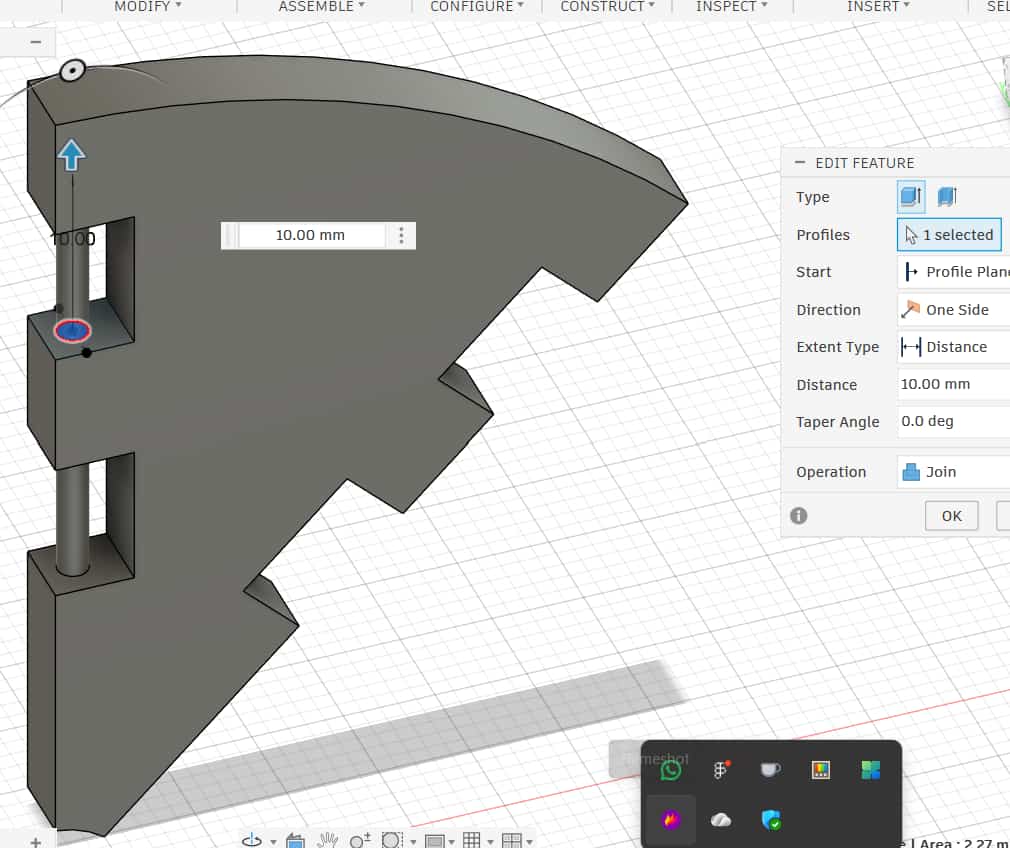The height and width of the screenshot is (848, 1010).
Task: Open the Zoom Window dropdown arrow
Action: 414,842
